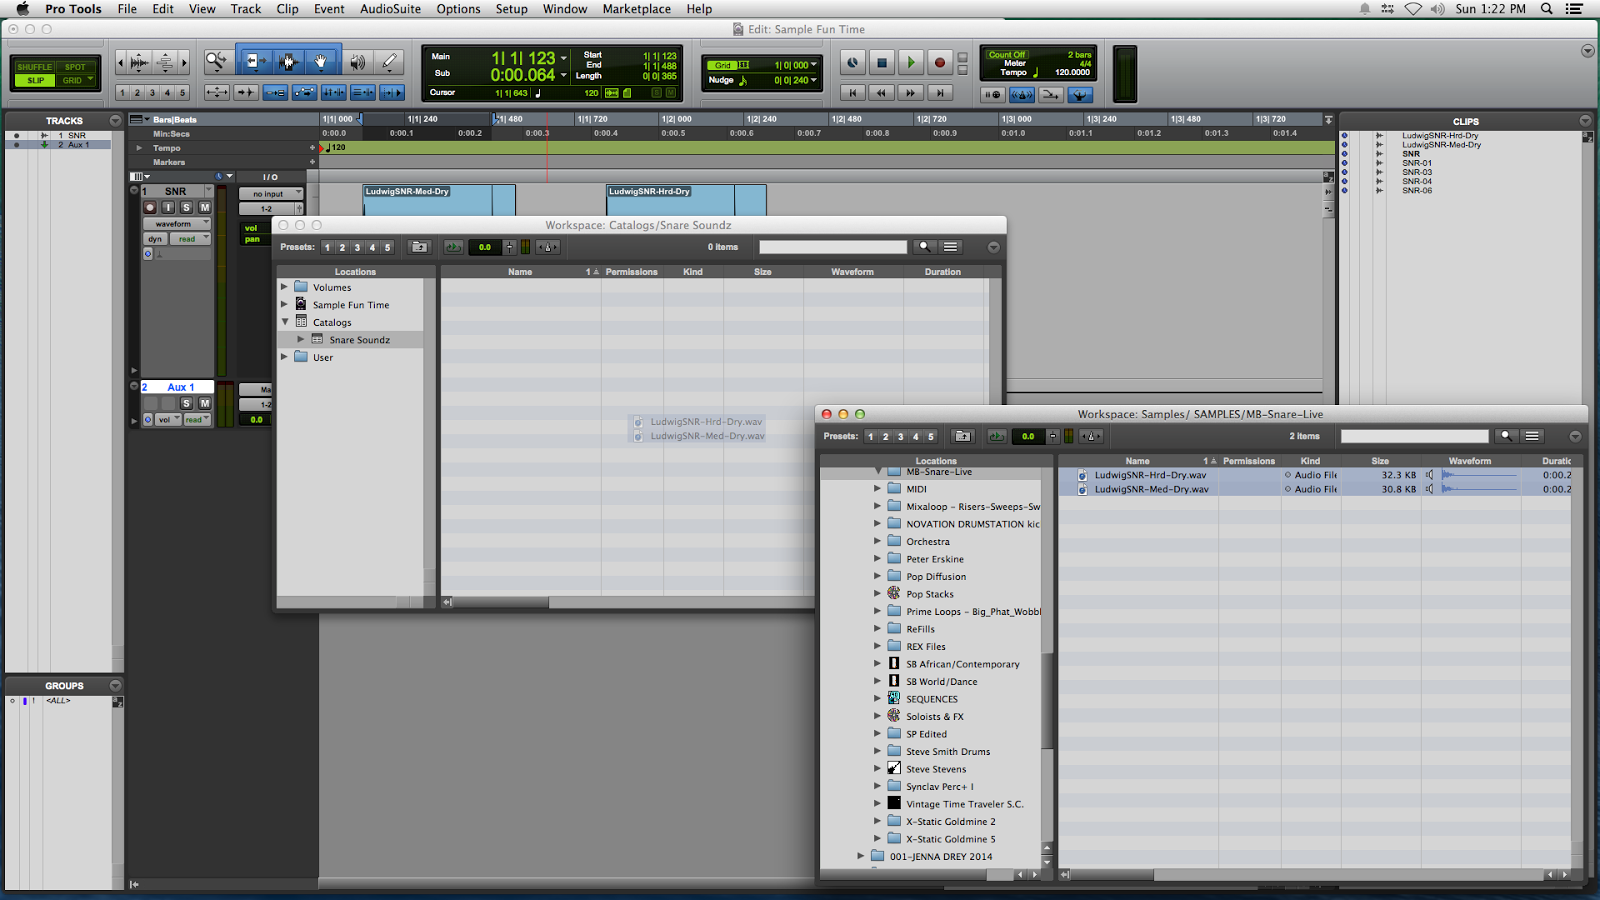
Task: Pick the Pencil tool
Action: click(x=390, y=62)
